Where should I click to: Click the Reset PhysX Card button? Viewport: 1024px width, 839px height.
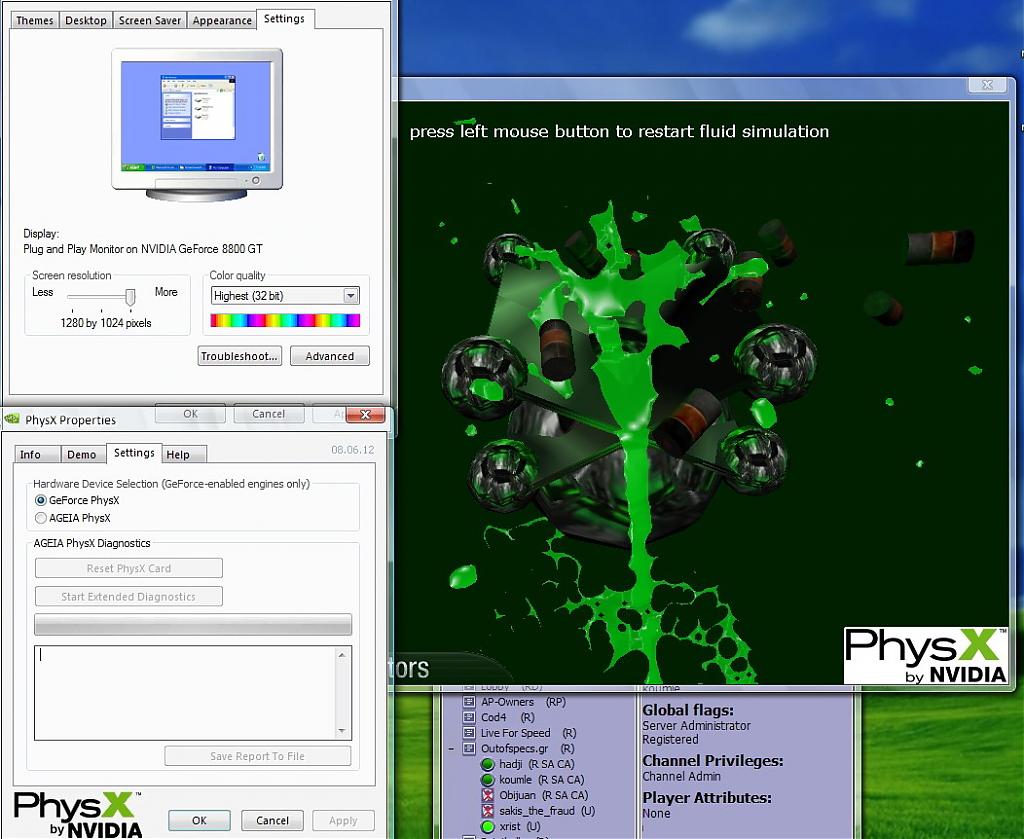(129, 568)
